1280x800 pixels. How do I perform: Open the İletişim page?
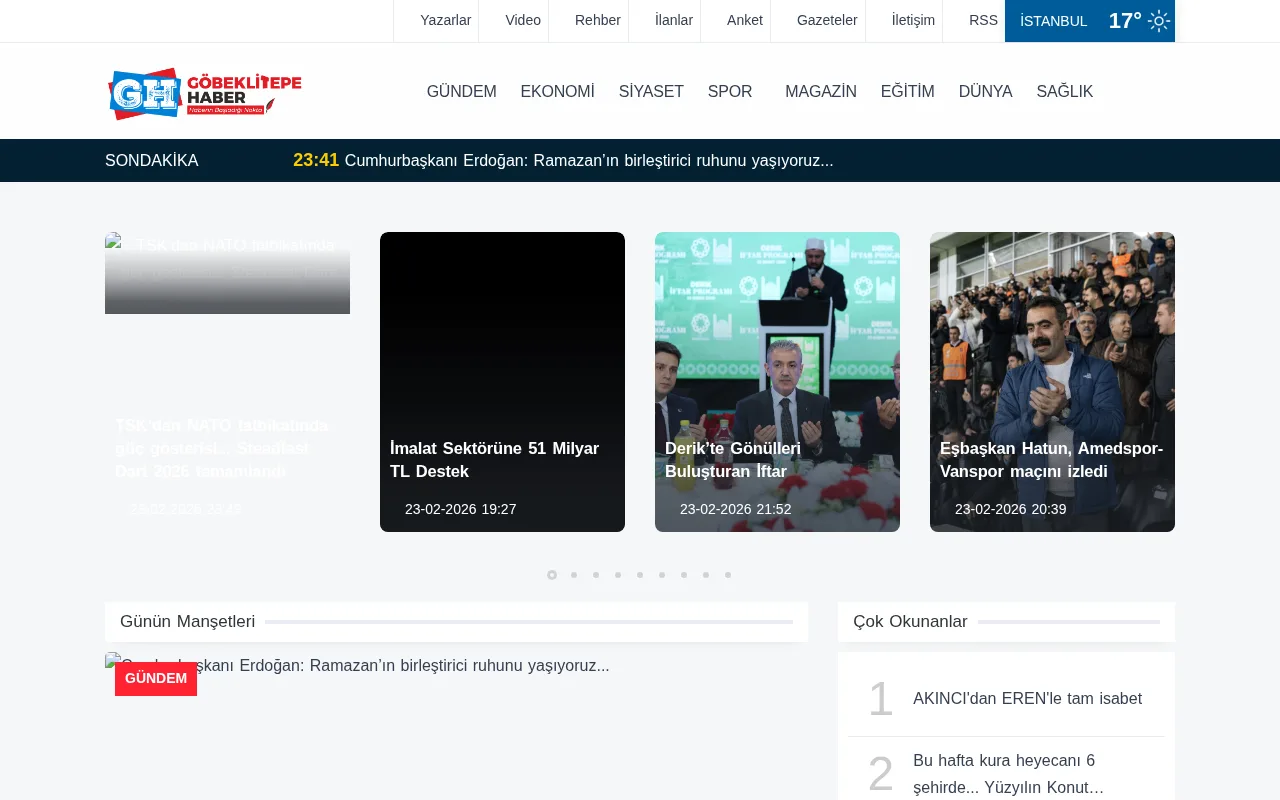pyautogui.click(x=911, y=20)
